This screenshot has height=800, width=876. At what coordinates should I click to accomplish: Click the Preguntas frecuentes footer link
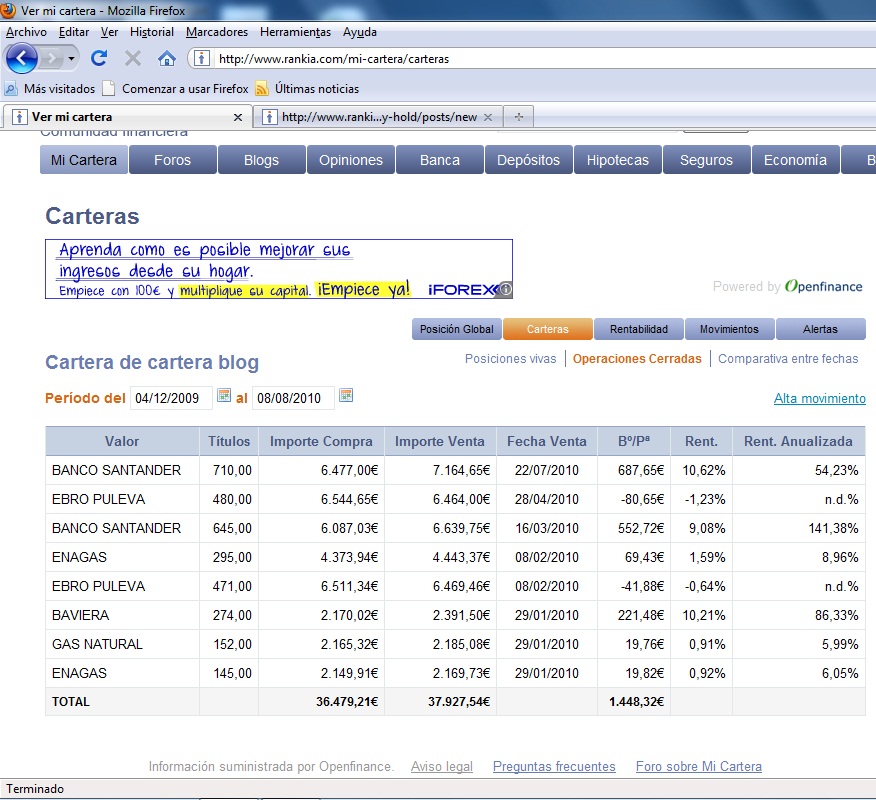click(x=554, y=767)
